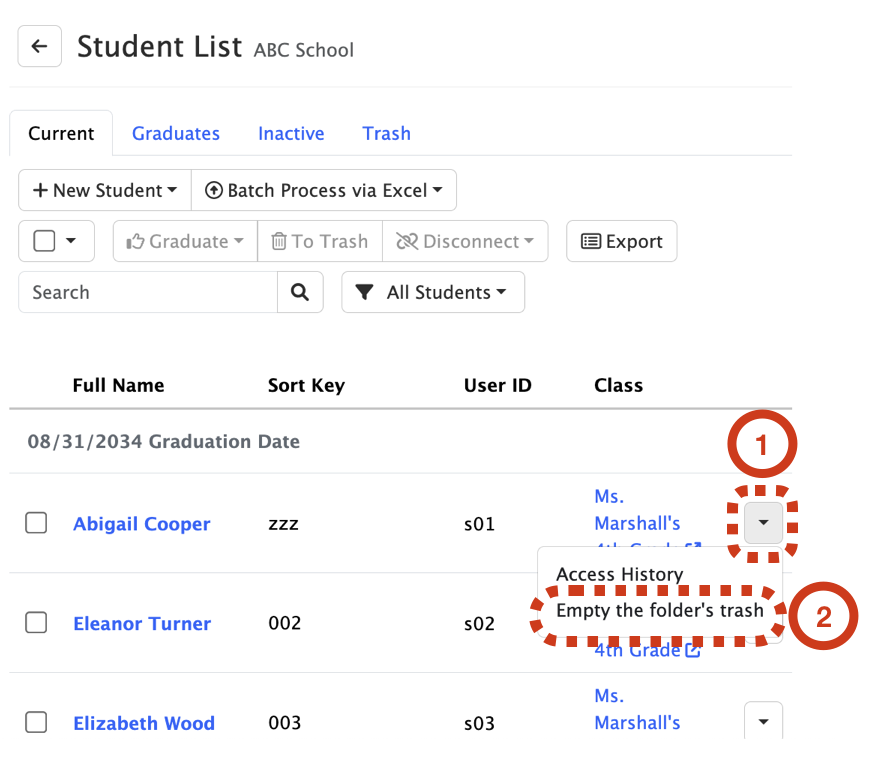Switch to the Graduates tab
Screen dimensions: 870x762
coord(176,133)
